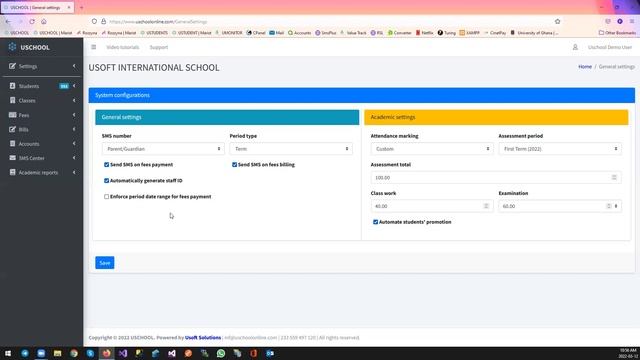Uncheck Automate students' promotion
Viewport: 640px width, 360px height.
376,222
